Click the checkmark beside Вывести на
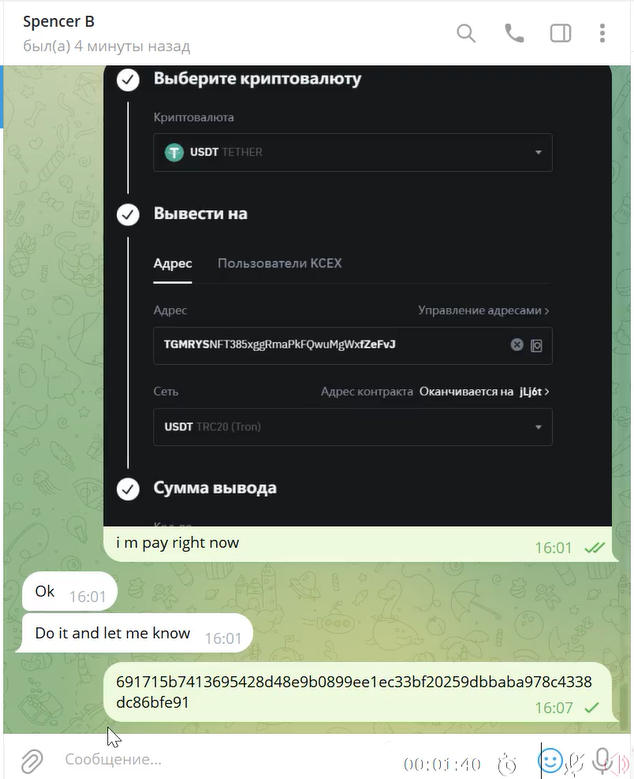 (x=128, y=215)
